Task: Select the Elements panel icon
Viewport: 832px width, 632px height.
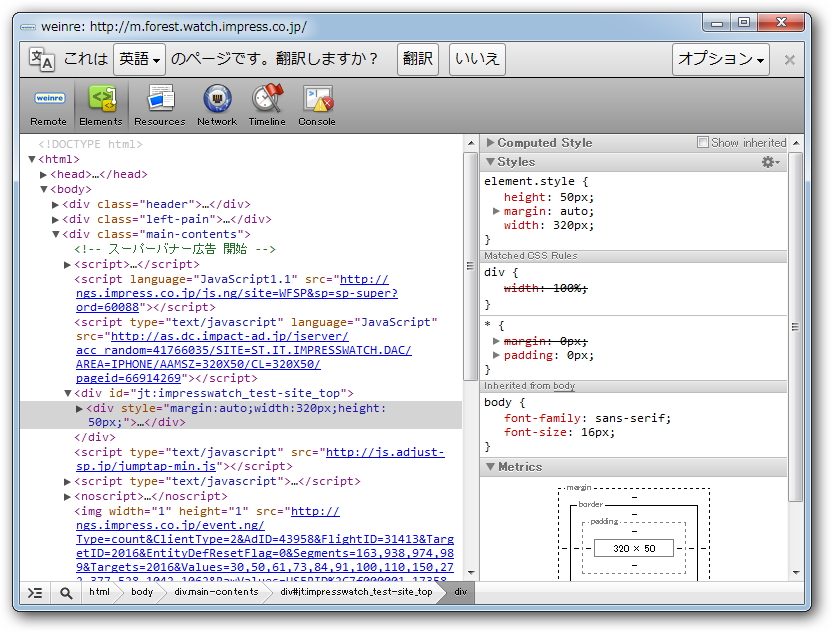Action: [101, 105]
